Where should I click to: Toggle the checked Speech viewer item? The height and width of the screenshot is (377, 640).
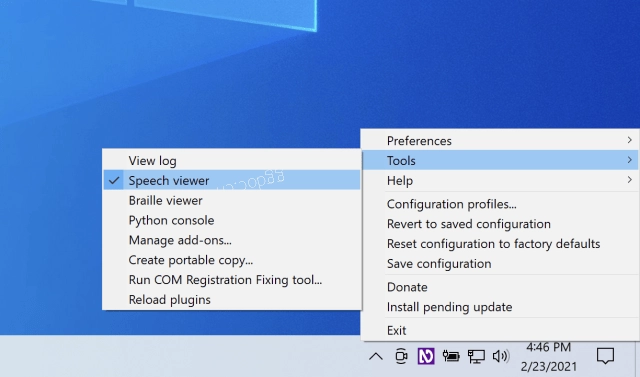232,180
